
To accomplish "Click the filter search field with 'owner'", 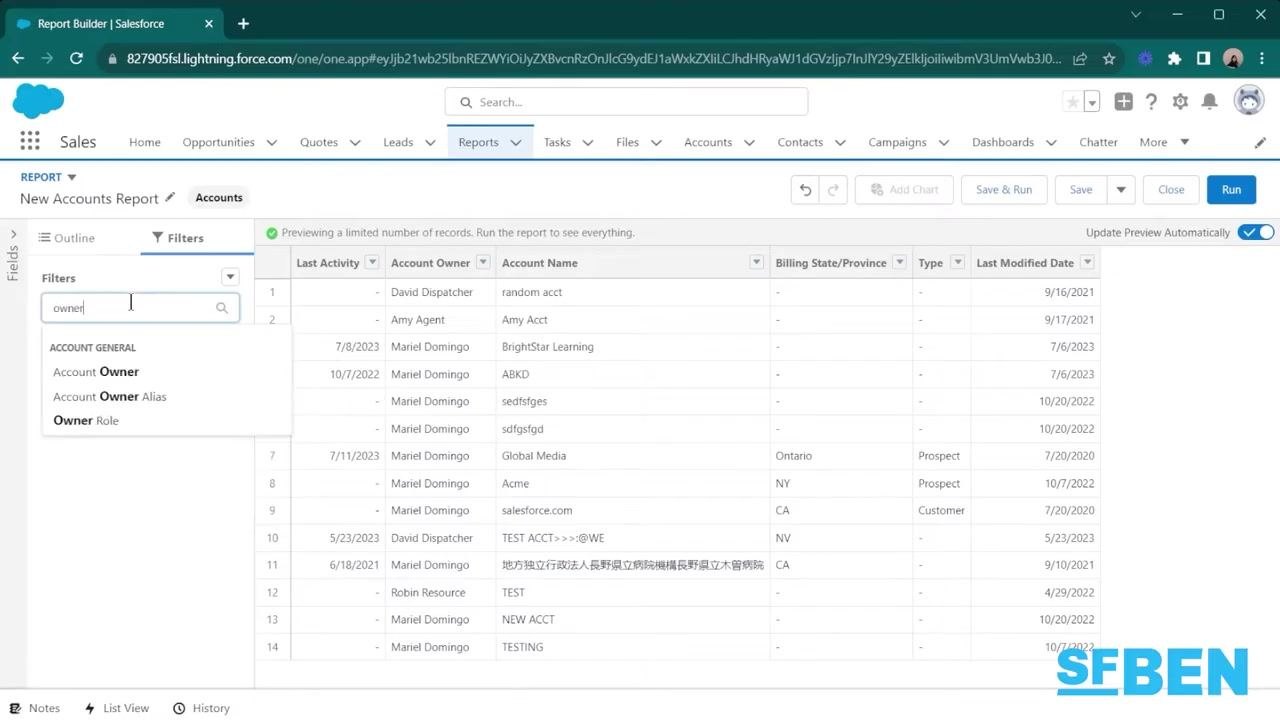I will coord(140,308).
